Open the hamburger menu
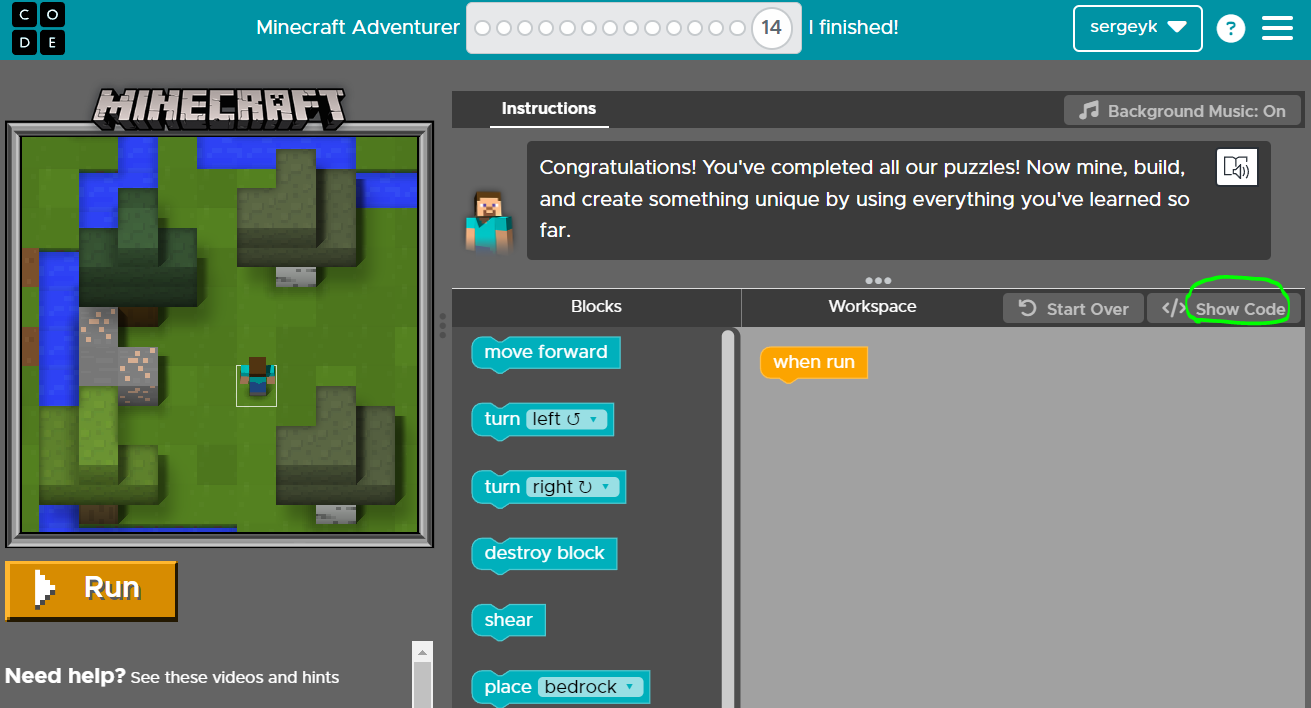This screenshot has width=1311, height=708. [1277, 28]
